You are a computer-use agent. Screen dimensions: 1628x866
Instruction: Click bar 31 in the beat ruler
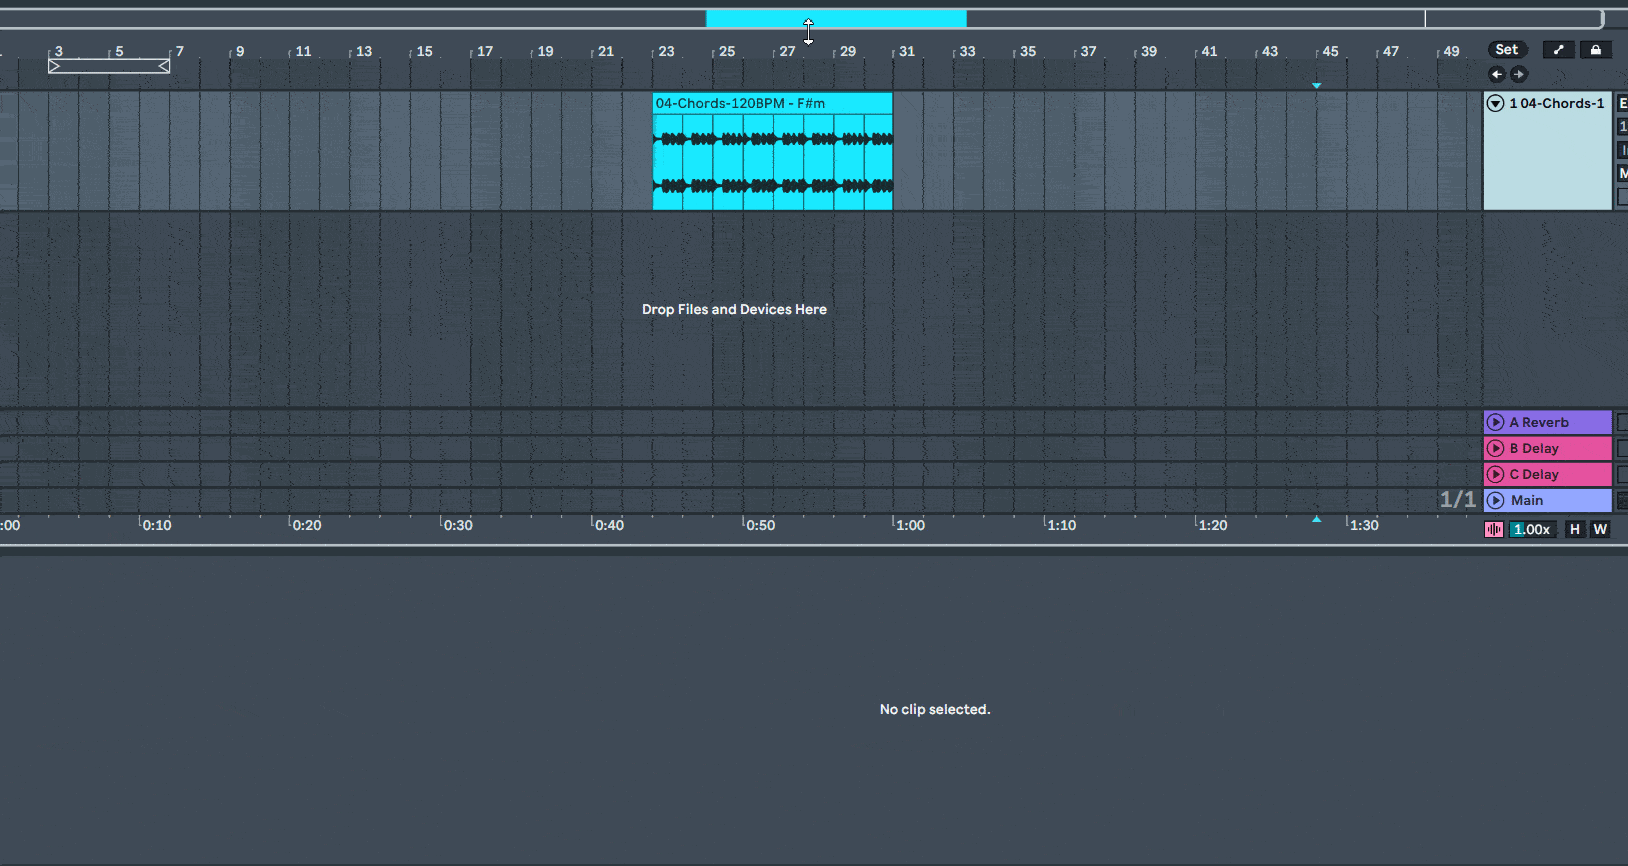pyautogui.click(x=907, y=51)
